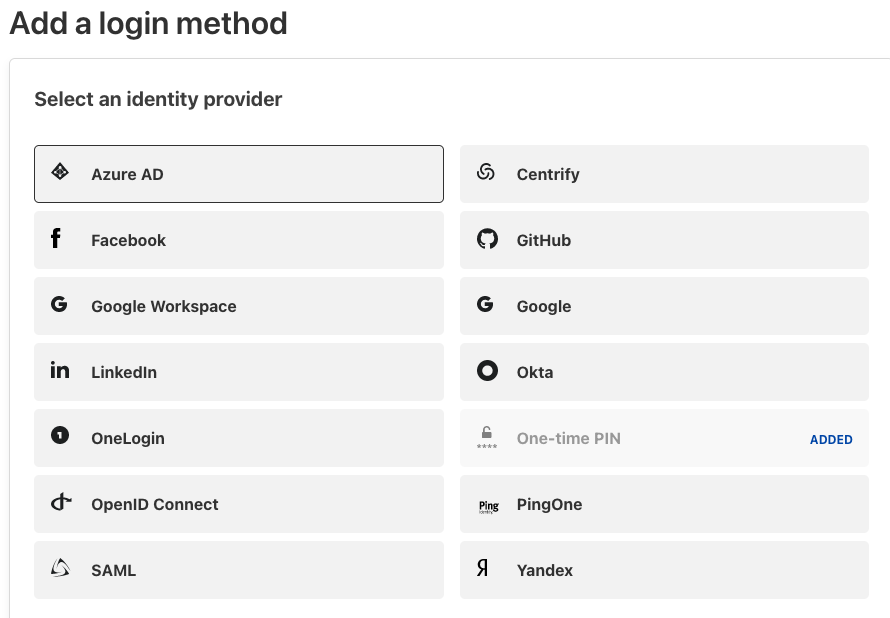Click the Yandex 'Я' icon

[483, 569]
